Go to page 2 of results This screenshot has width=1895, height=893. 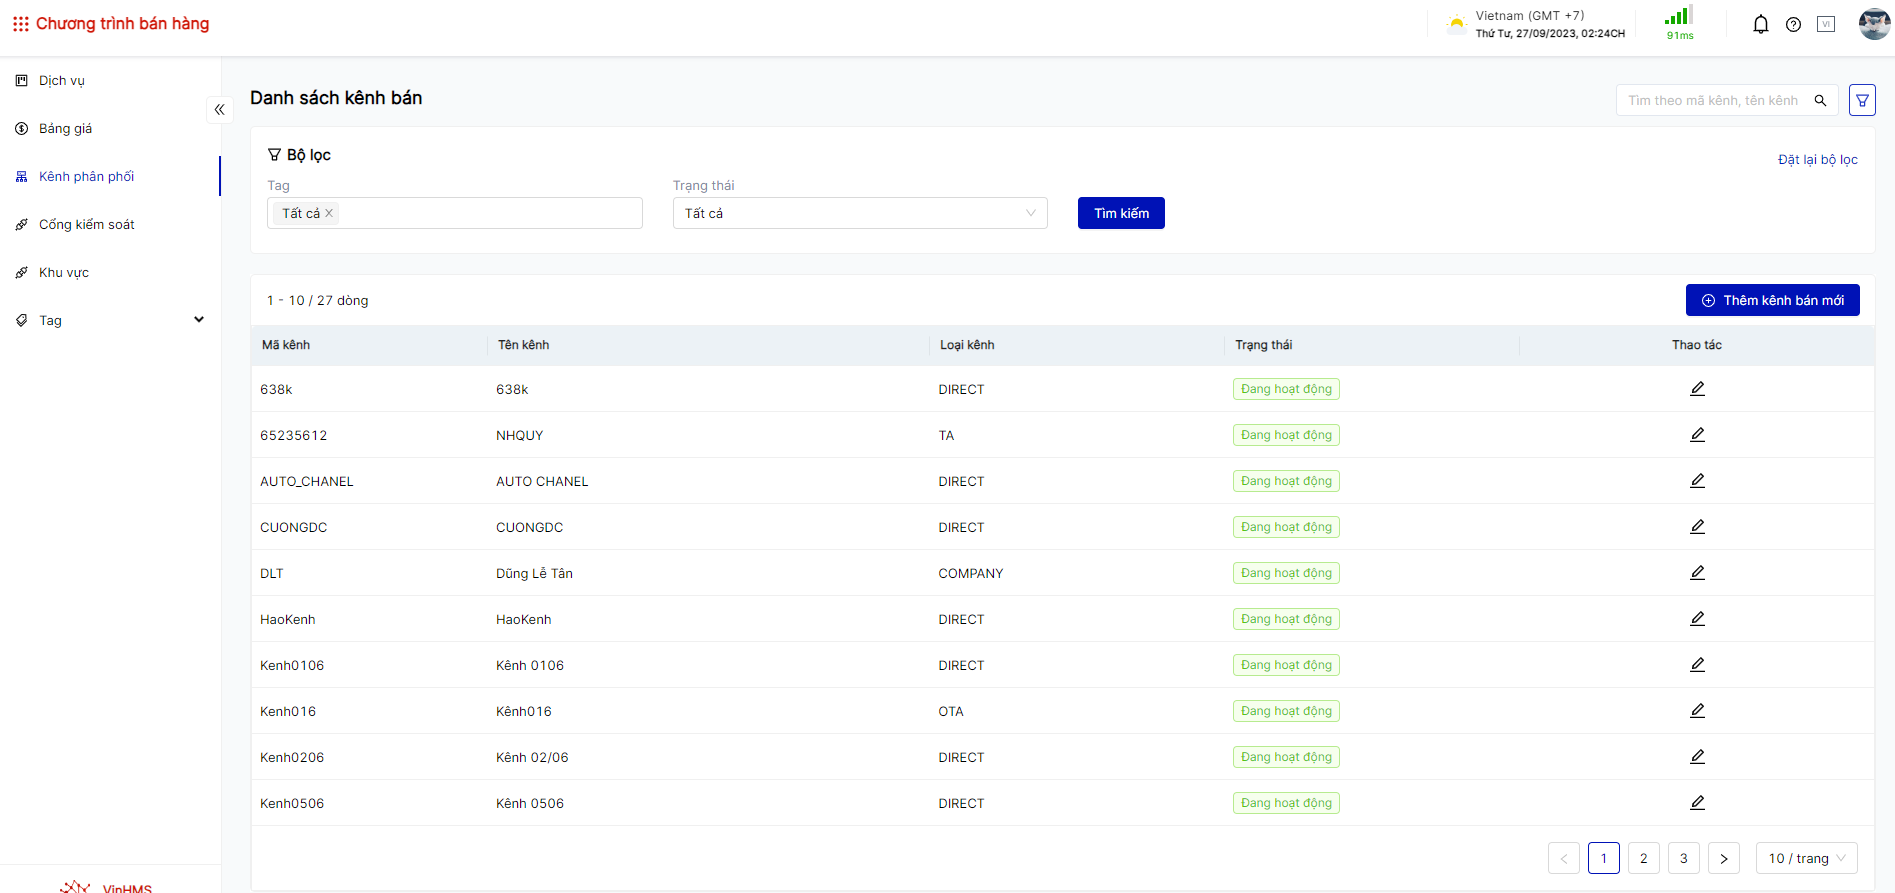1643,858
